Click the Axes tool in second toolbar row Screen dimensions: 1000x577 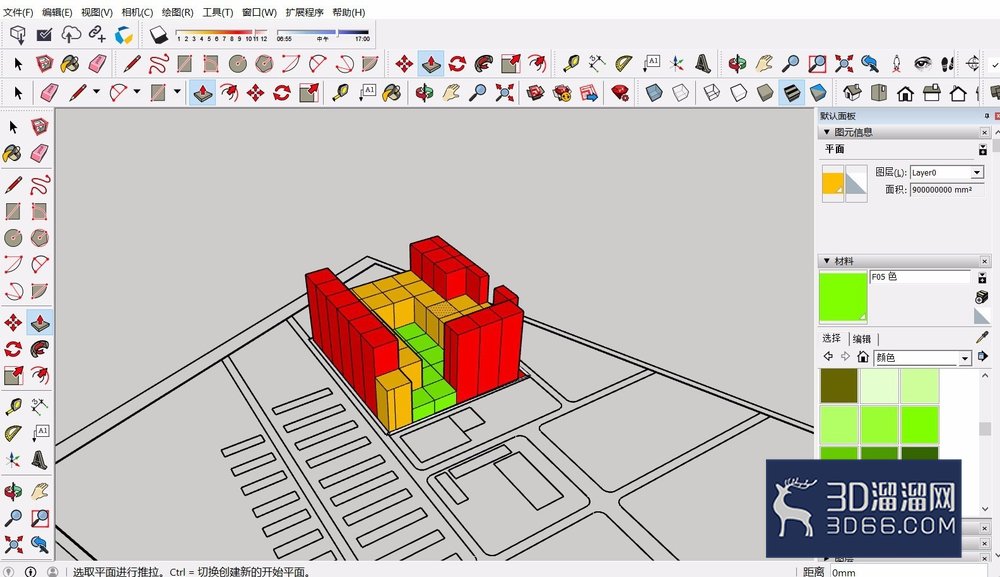pos(677,63)
